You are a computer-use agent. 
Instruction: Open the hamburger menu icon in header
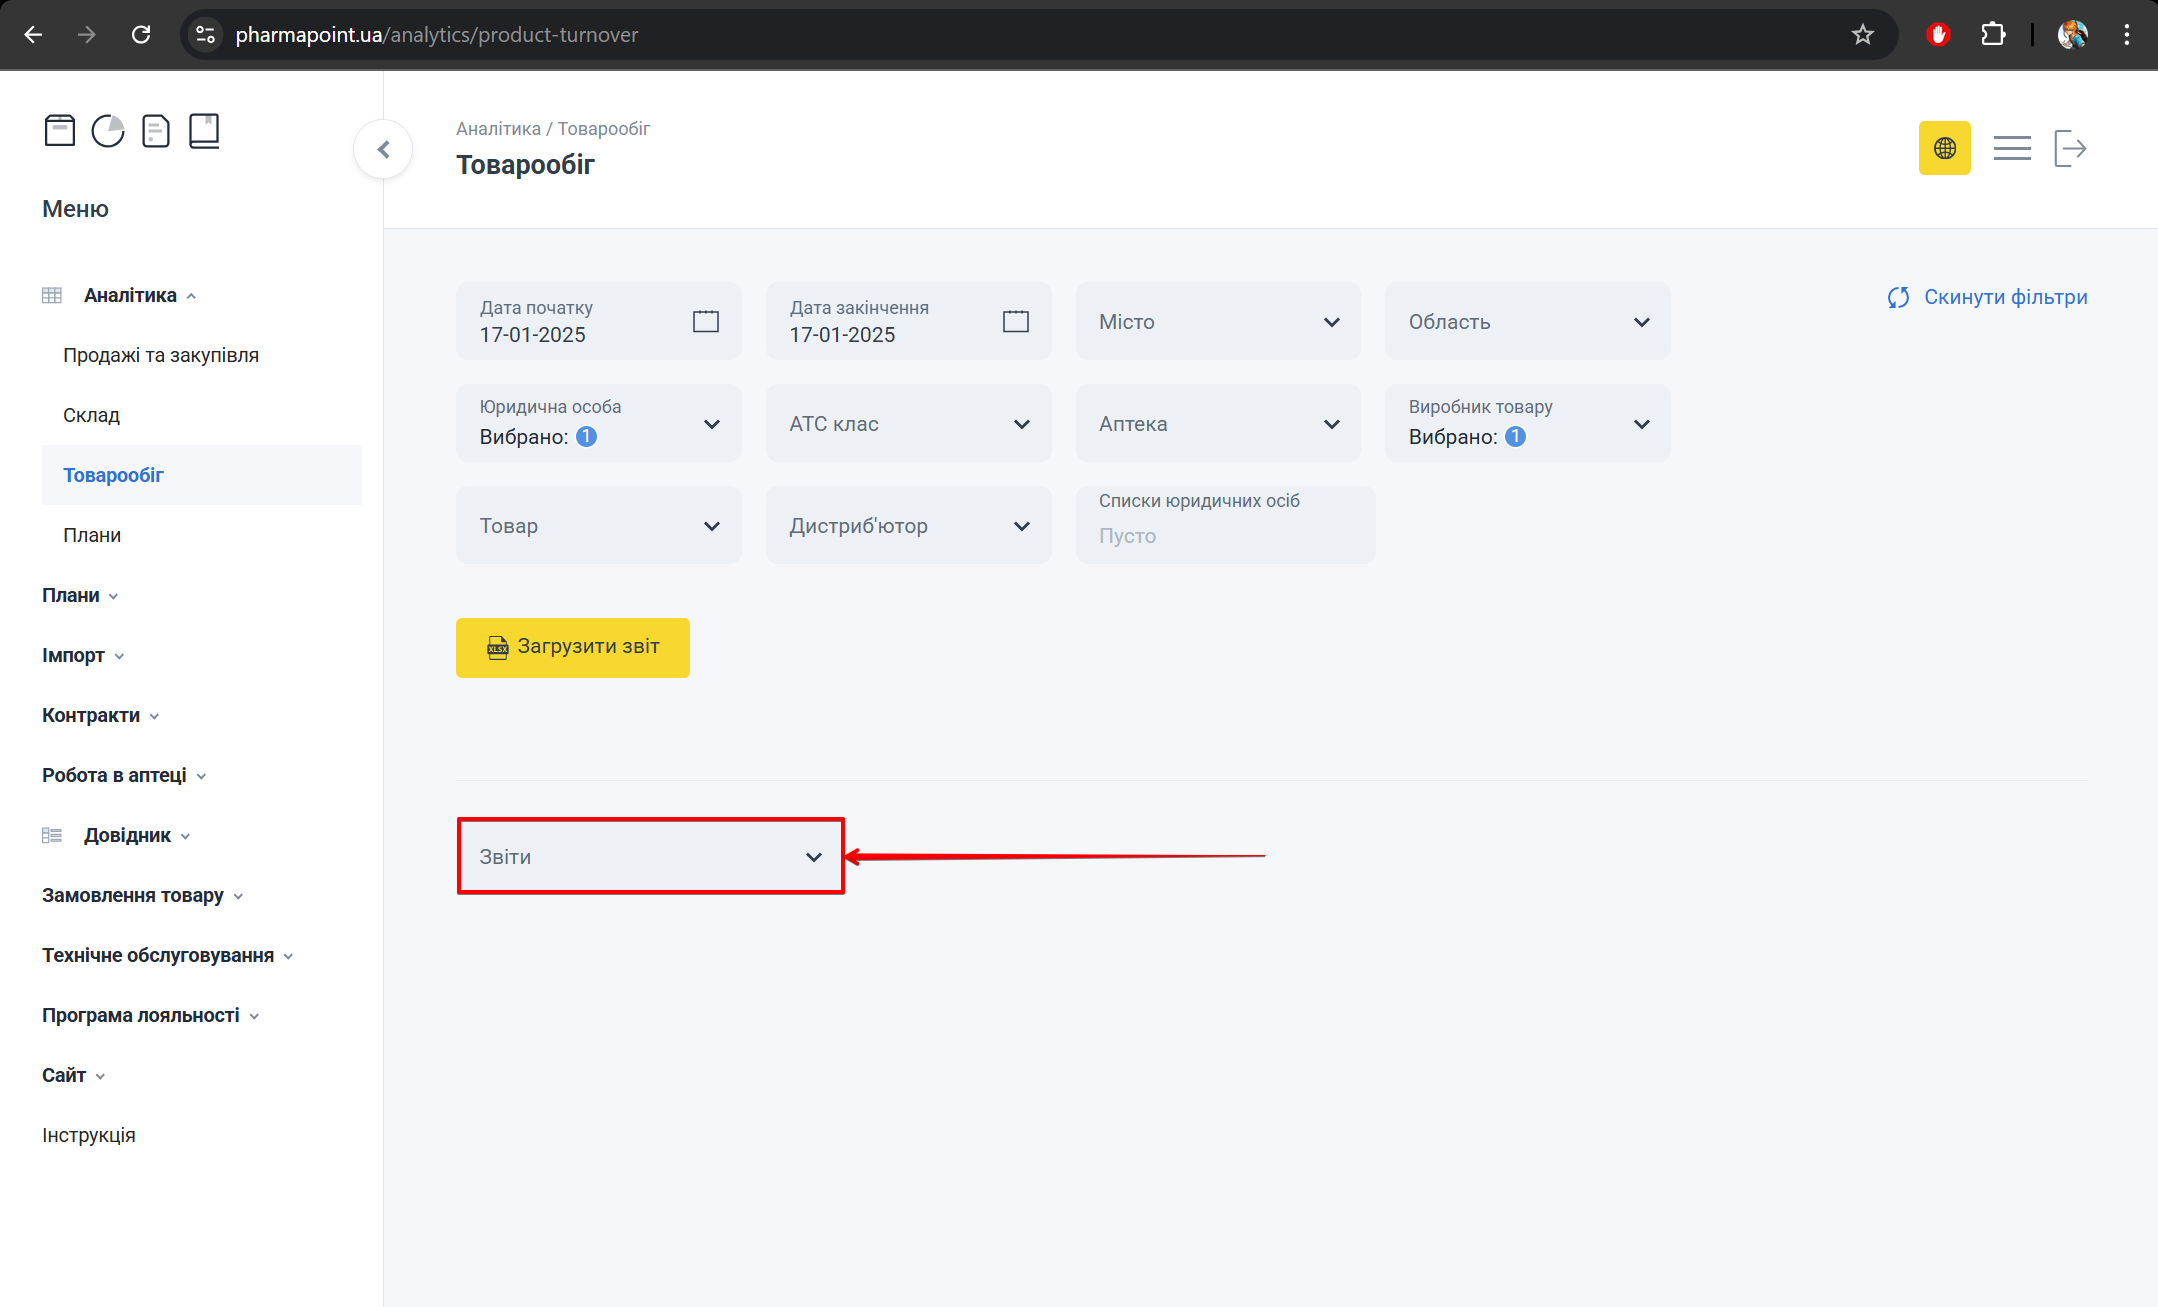pos(2011,149)
